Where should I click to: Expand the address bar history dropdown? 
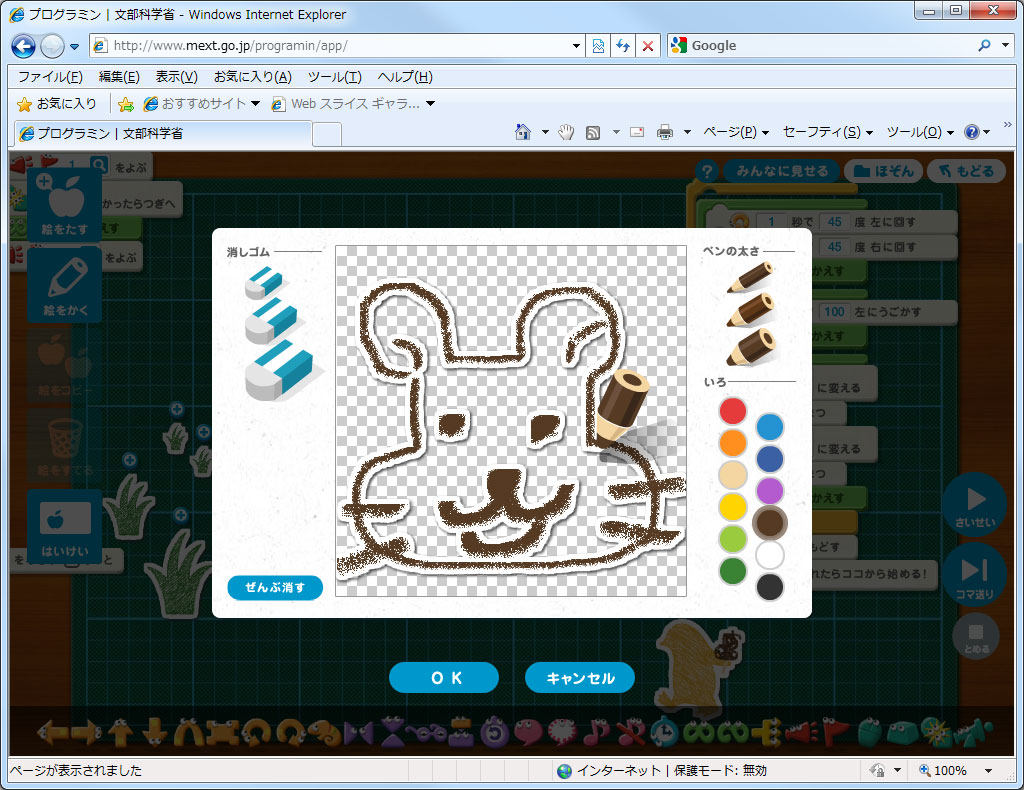(576, 46)
